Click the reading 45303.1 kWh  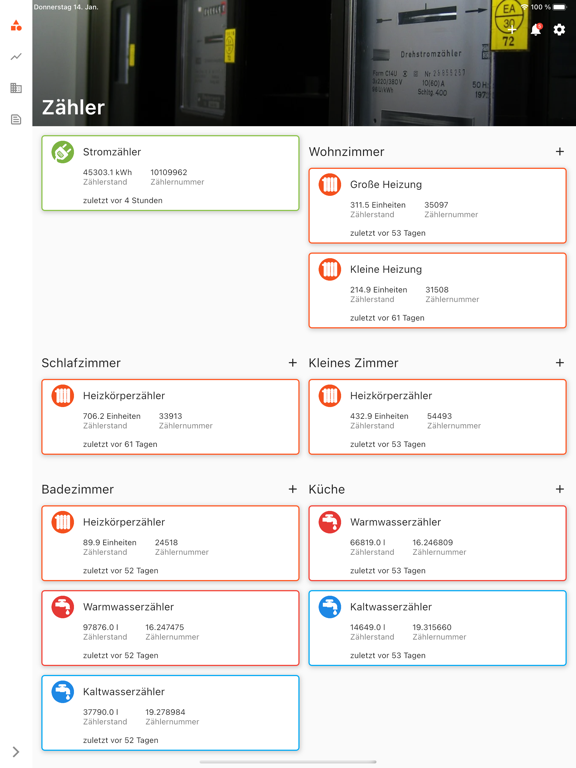[107, 172]
